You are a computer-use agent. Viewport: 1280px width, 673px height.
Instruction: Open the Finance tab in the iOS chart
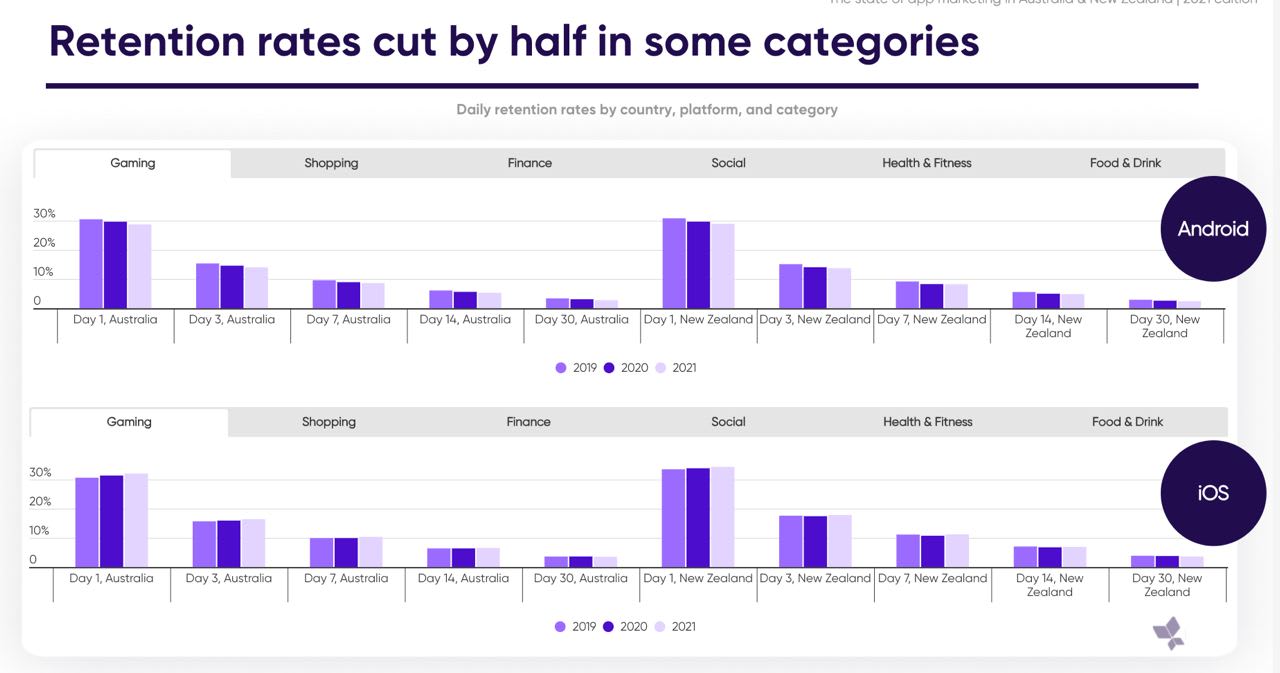pyautogui.click(x=528, y=422)
